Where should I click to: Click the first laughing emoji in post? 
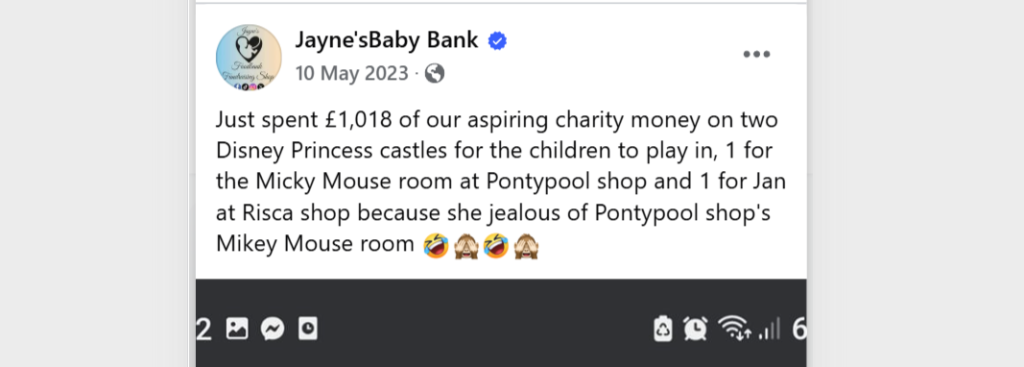[436, 246]
